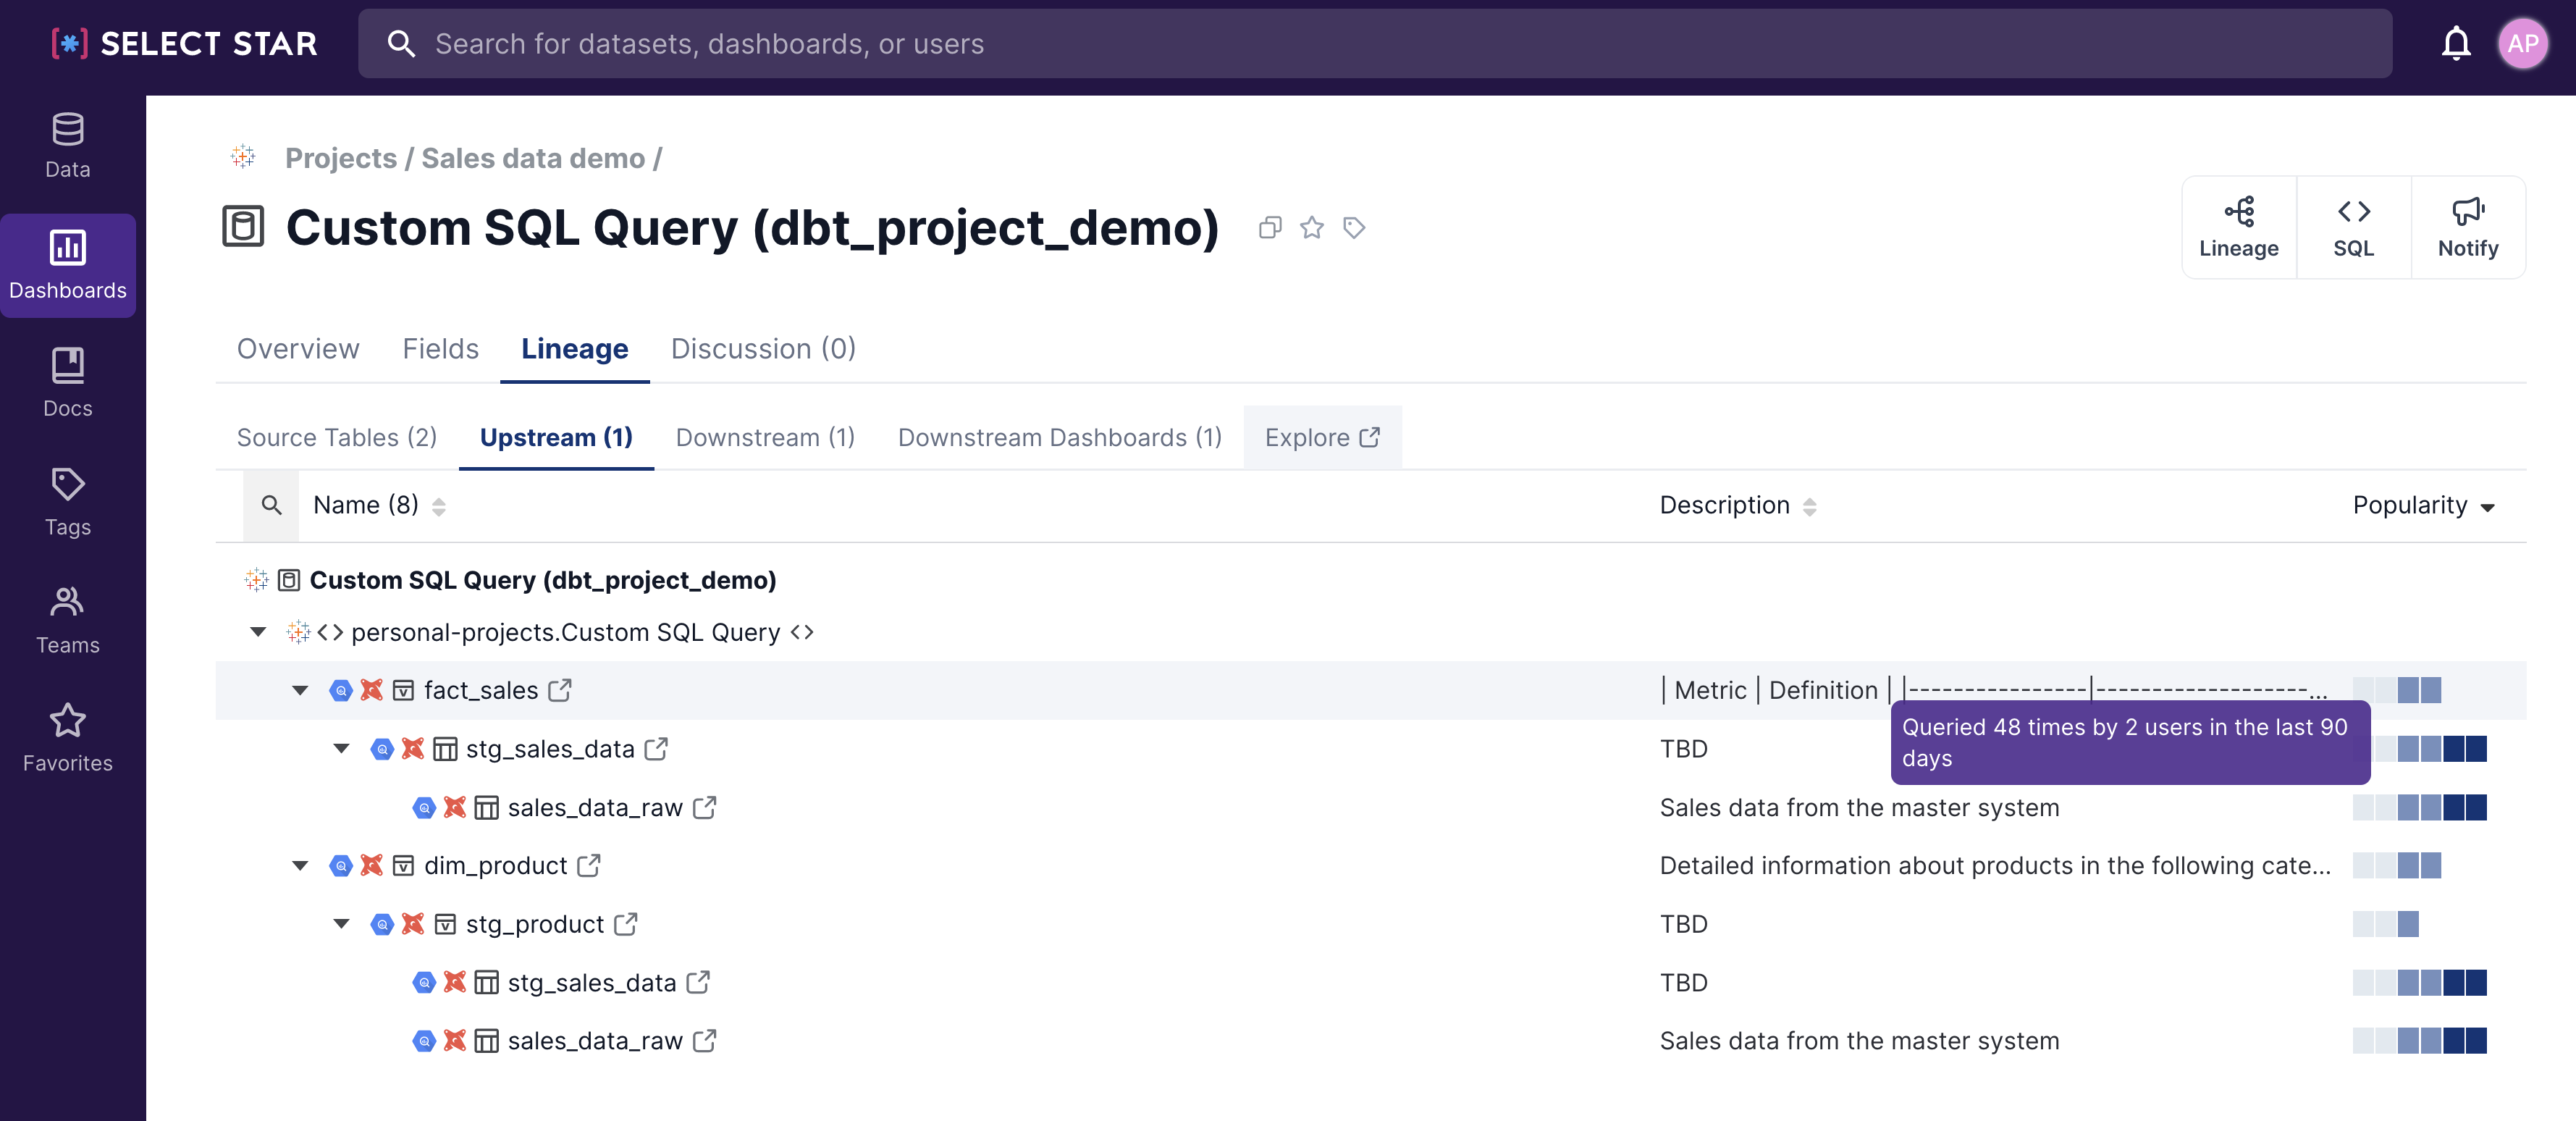Open the notifications bell
This screenshot has height=1121, width=2576.
(2455, 44)
